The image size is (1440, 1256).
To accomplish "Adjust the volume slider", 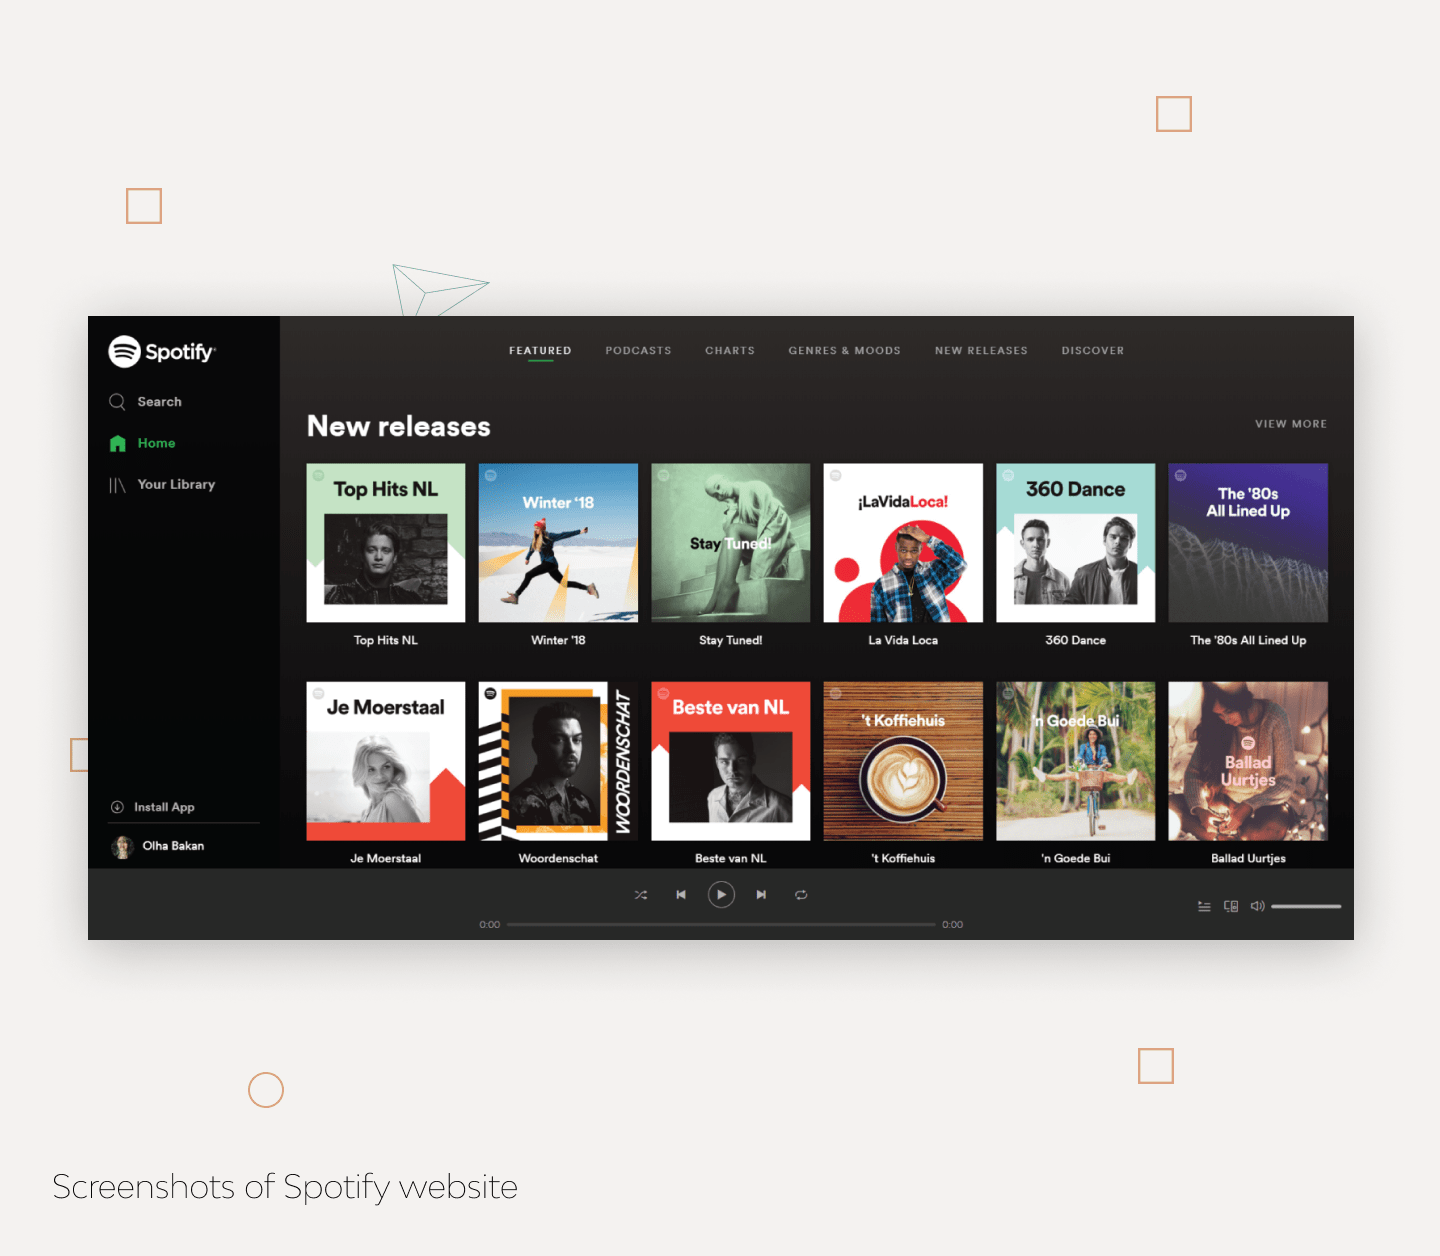I will (x=1305, y=906).
